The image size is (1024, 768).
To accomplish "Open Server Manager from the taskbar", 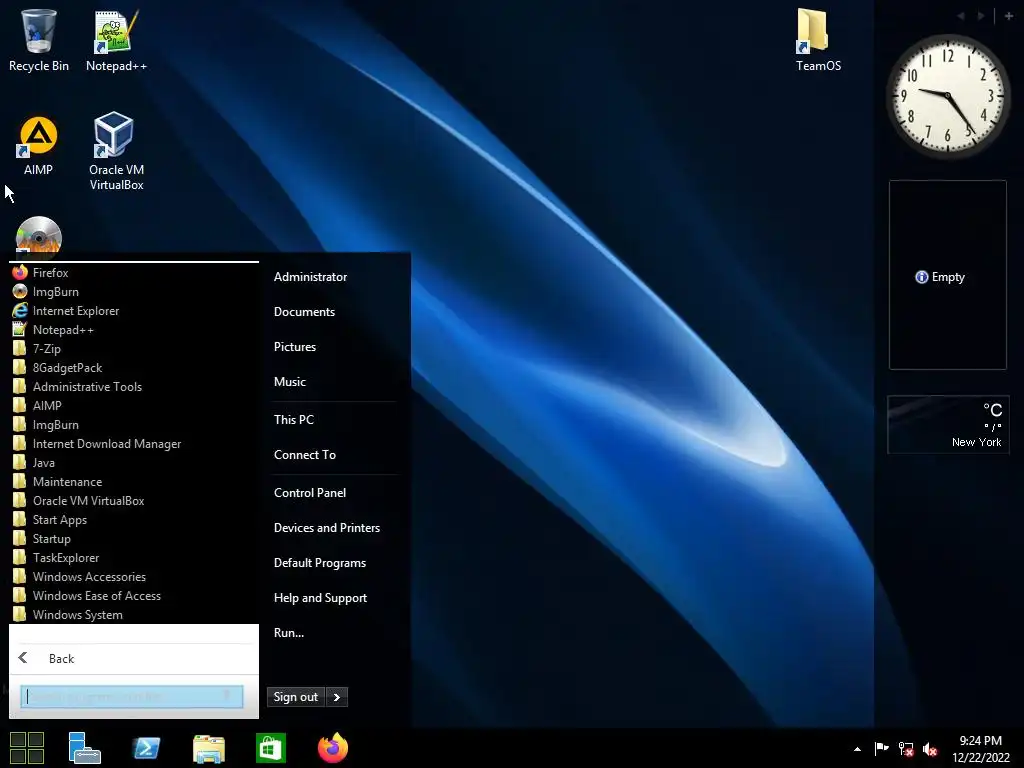I will point(84,748).
